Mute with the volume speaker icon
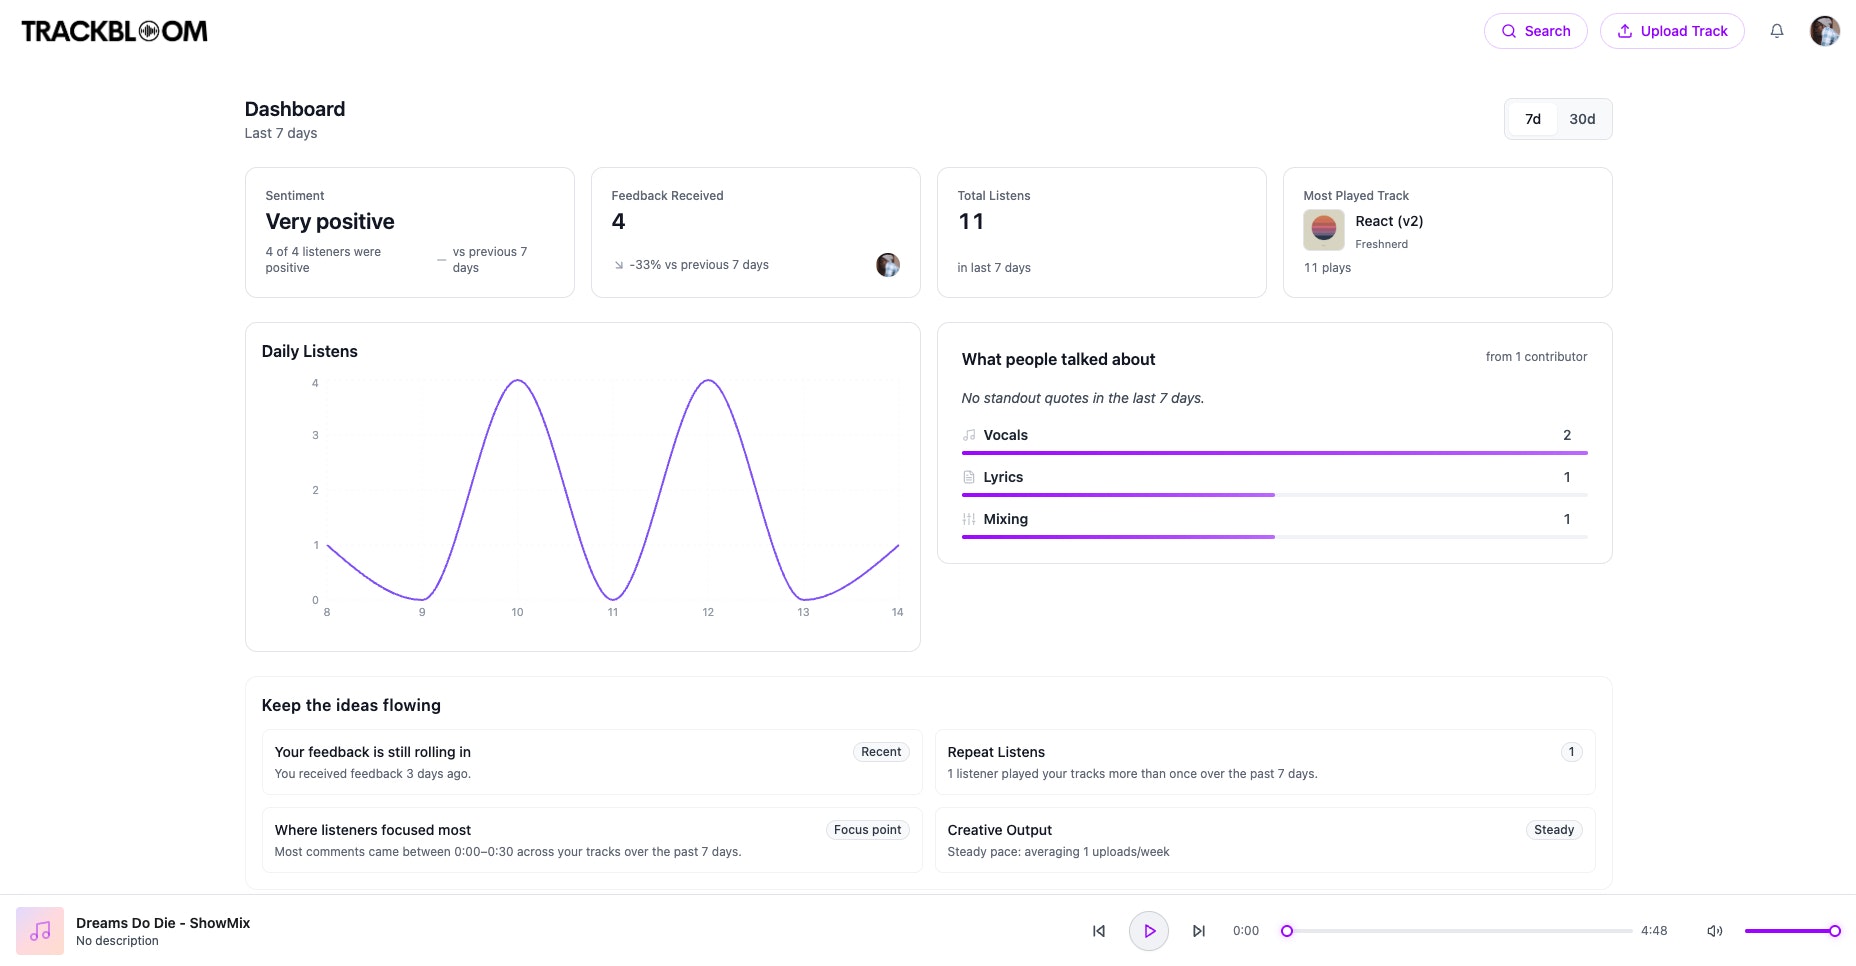Image resolution: width=1856 pixels, height=966 pixels. [x=1714, y=931]
